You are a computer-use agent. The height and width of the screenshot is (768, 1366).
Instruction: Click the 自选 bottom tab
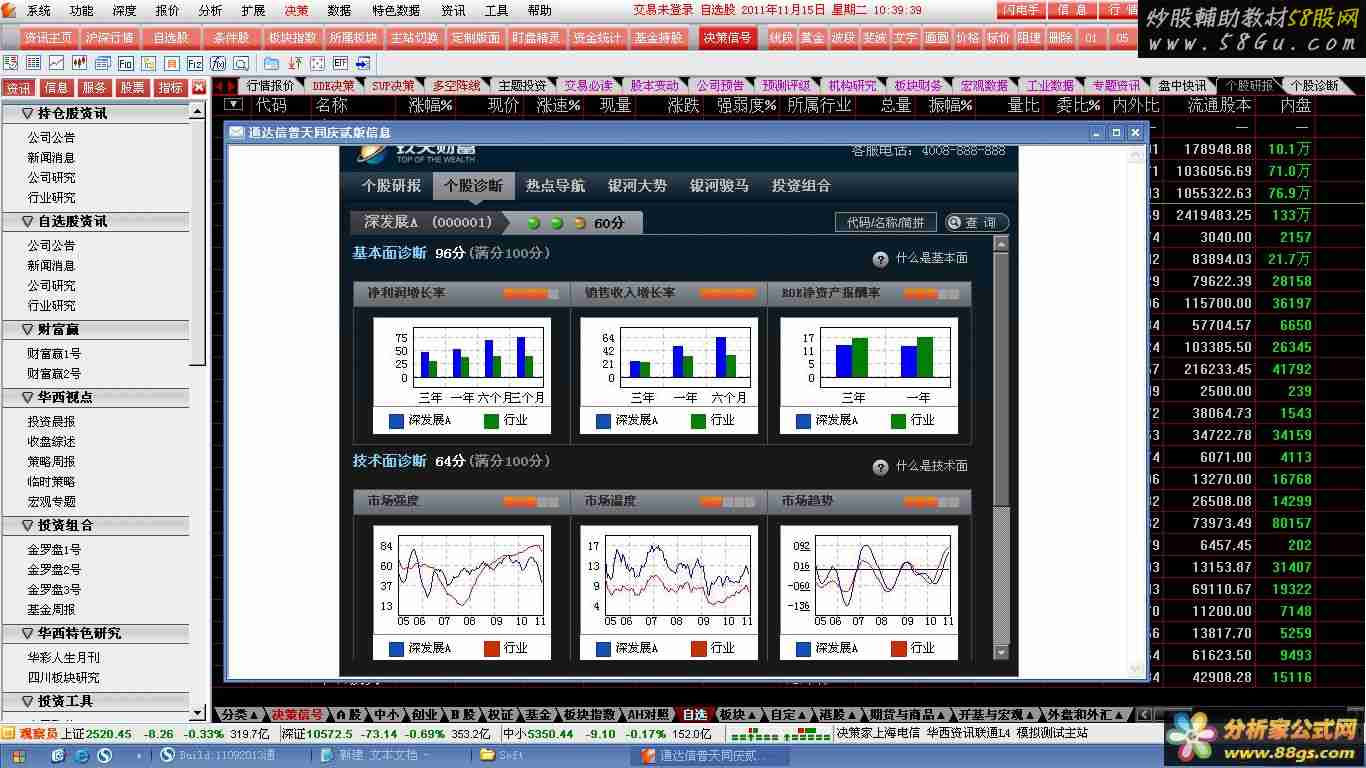(x=694, y=715)
